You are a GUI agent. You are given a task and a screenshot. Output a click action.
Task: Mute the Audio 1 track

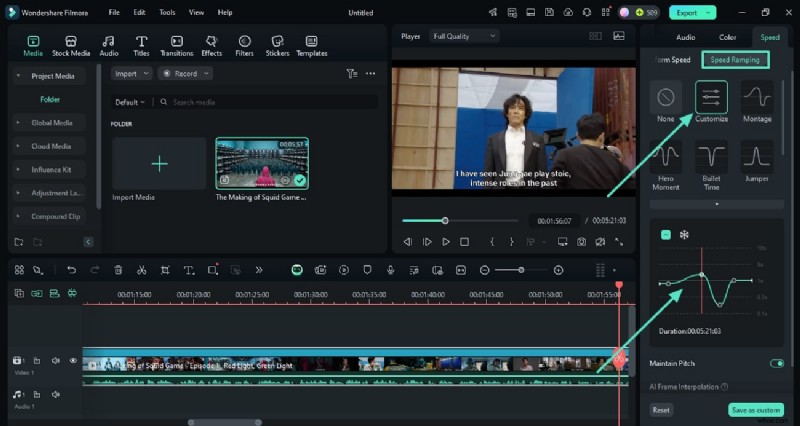55,395
